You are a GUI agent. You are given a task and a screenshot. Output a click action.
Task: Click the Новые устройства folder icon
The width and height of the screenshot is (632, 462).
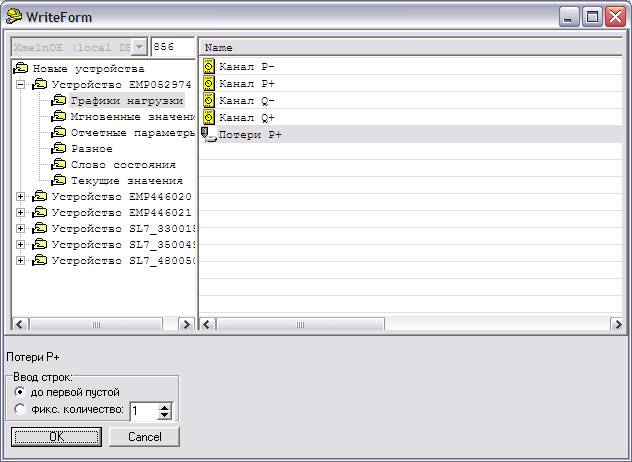click(21, 69)
